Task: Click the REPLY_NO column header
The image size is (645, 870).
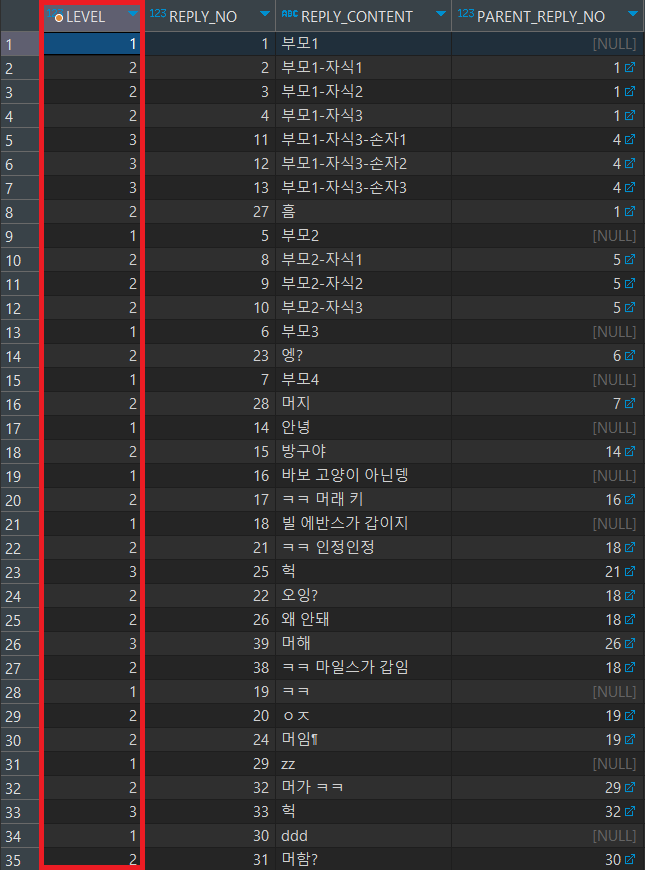Action: (210, 16)
